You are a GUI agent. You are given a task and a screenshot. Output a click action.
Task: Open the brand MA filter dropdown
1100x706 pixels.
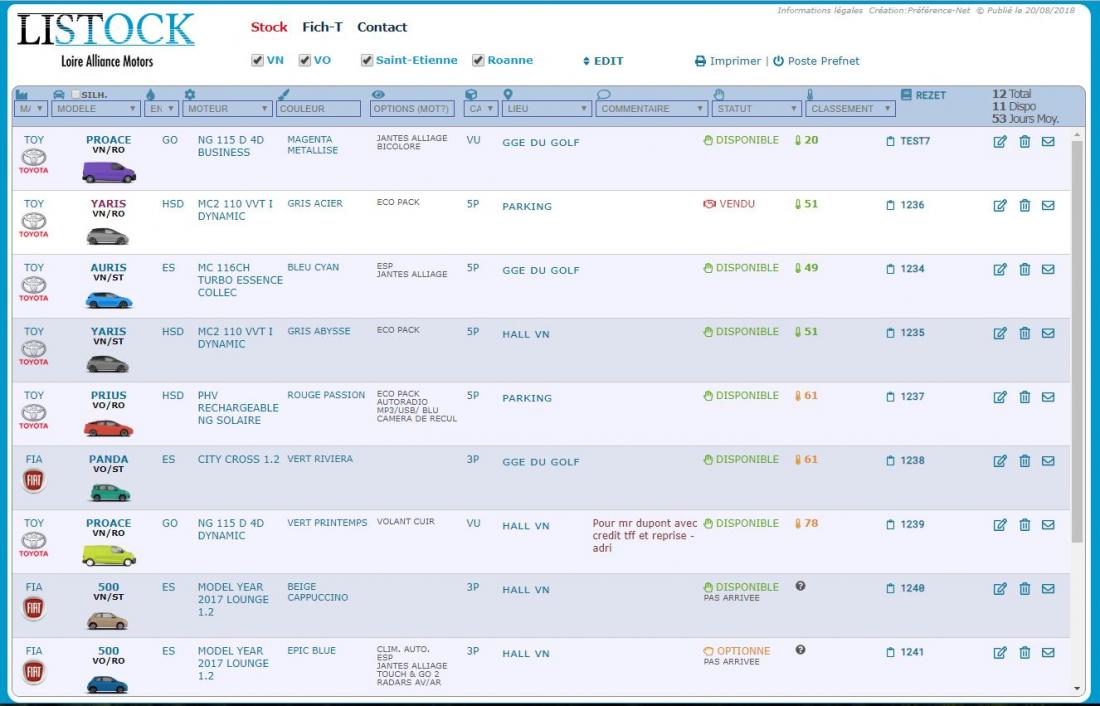(x=31, y=109)
